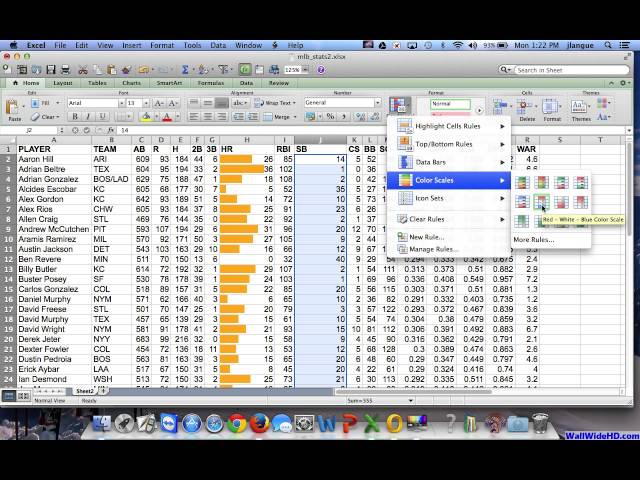640x480 pixels.
Task: Click the Increase Font Size icon
Action: 159,103
